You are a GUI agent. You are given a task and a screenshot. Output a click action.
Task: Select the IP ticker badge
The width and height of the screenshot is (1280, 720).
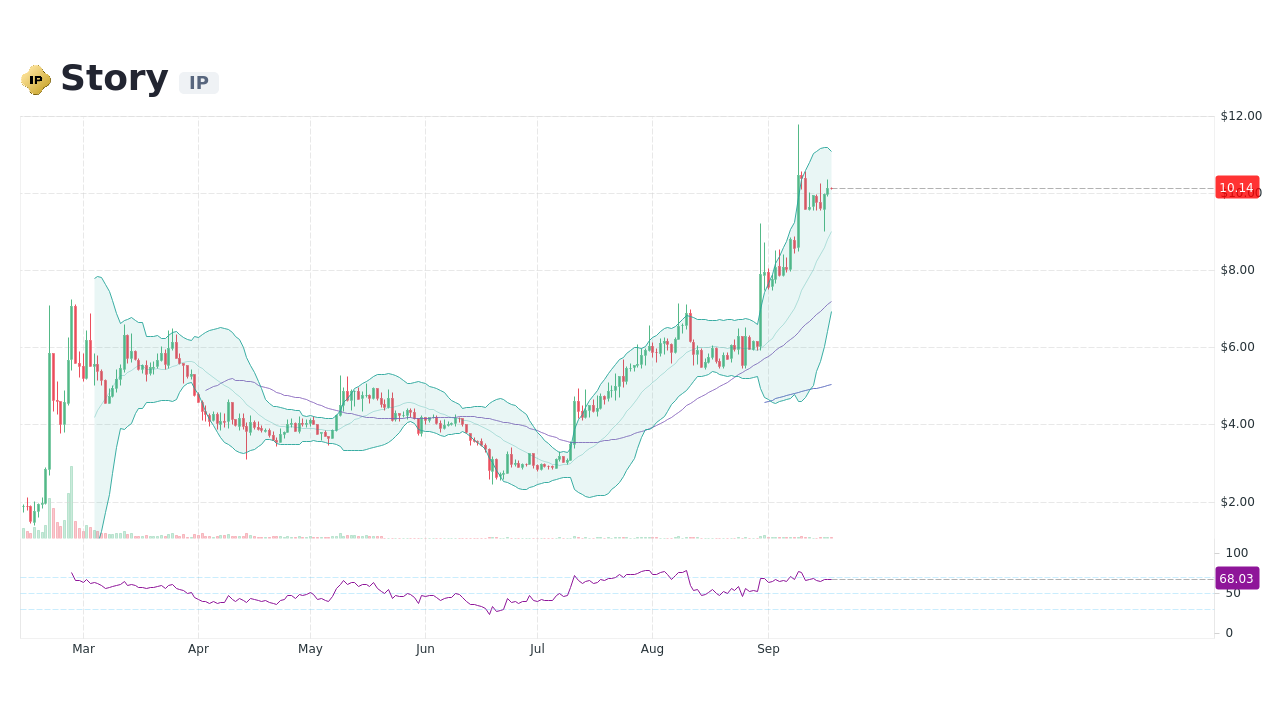[198, 83]
